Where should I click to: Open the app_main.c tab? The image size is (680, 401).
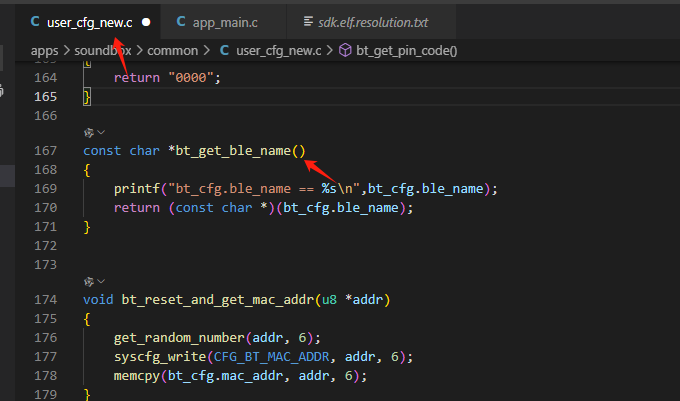point(223,22)
